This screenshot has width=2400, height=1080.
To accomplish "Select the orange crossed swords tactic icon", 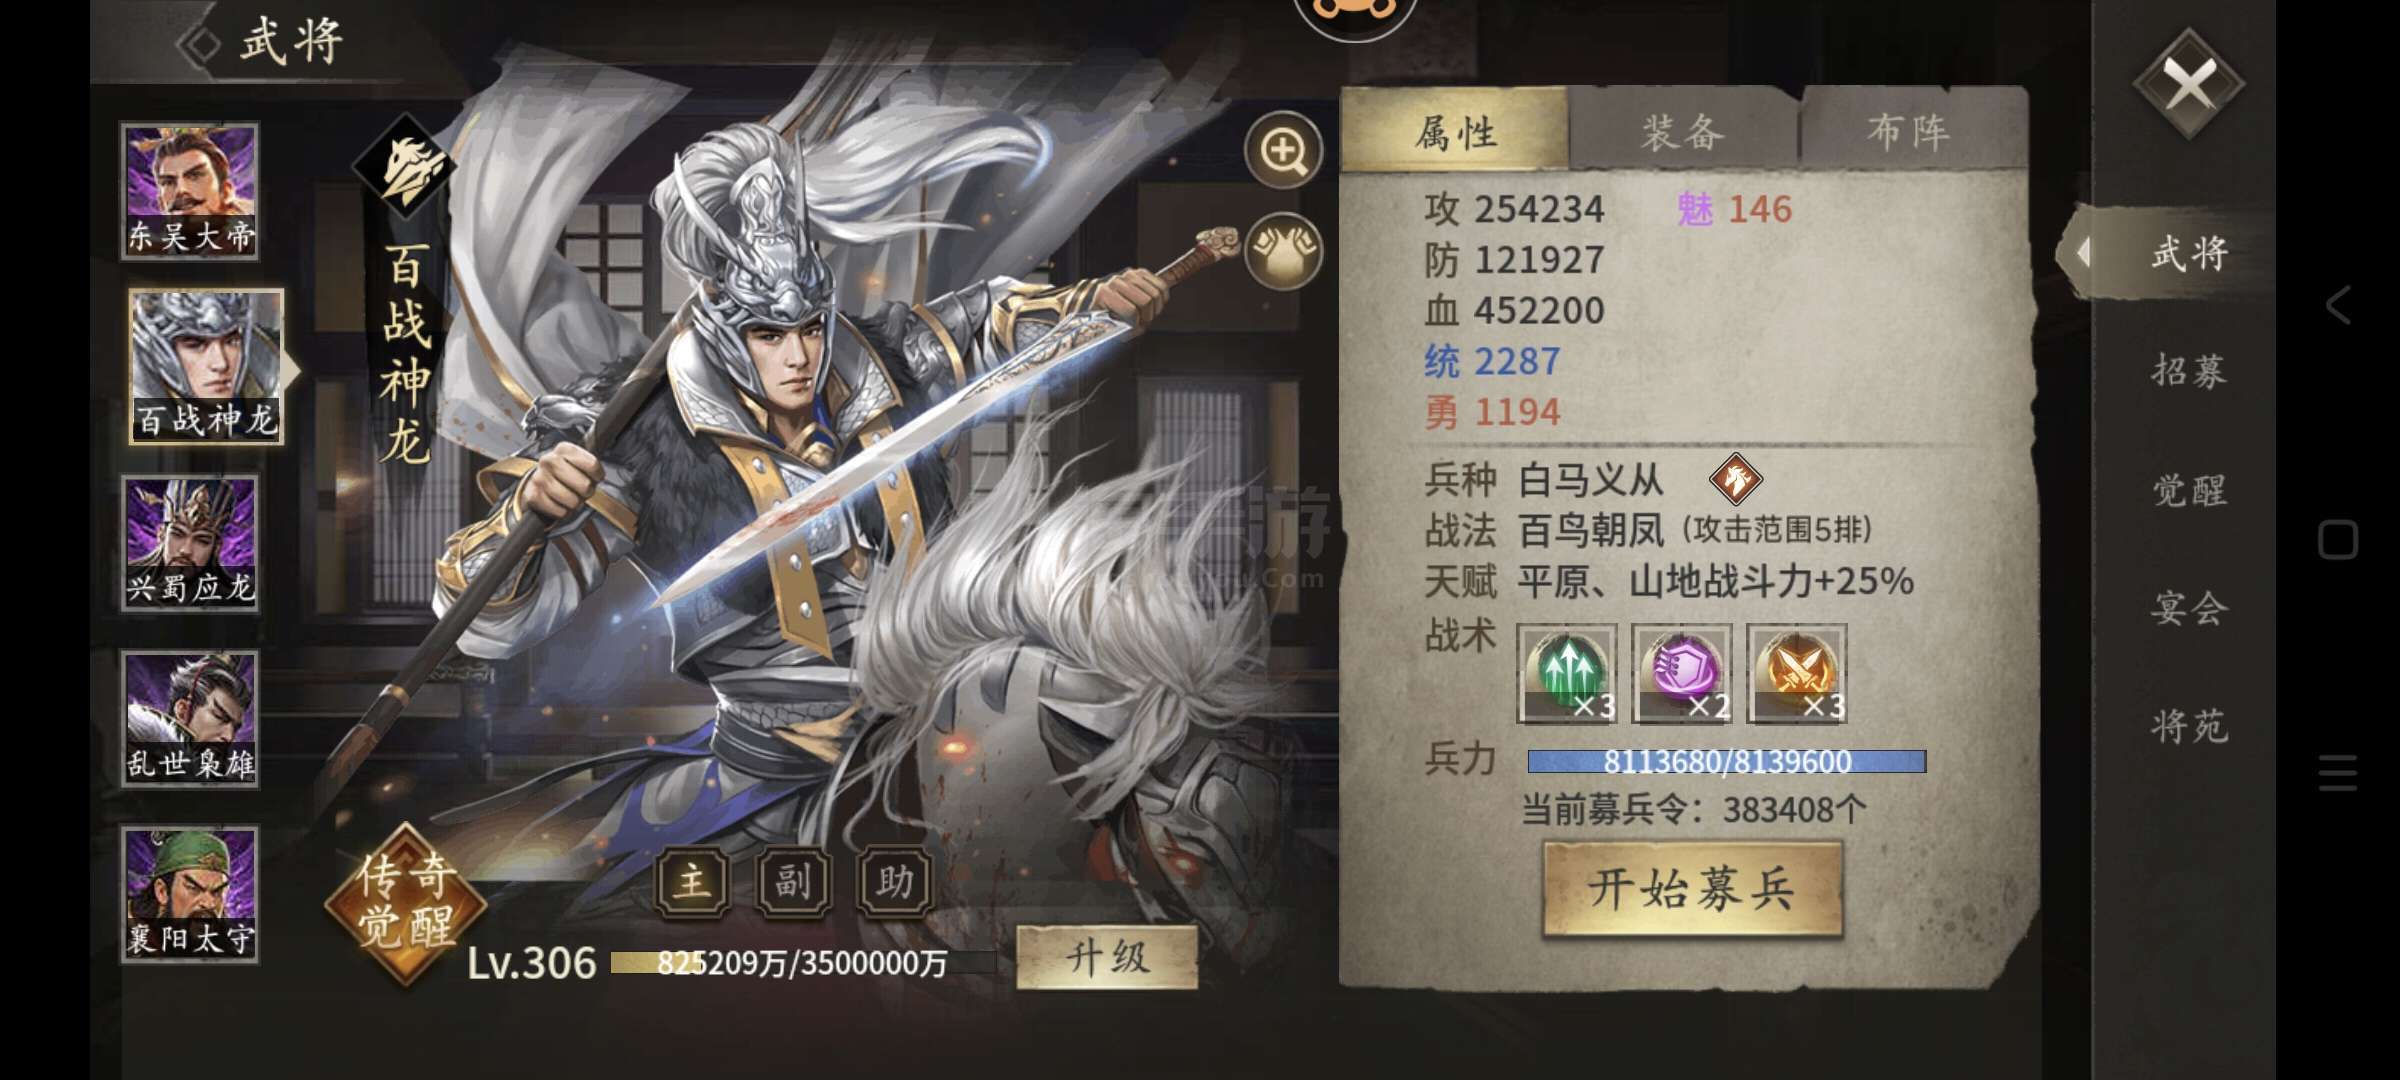I will [1797, 673].
